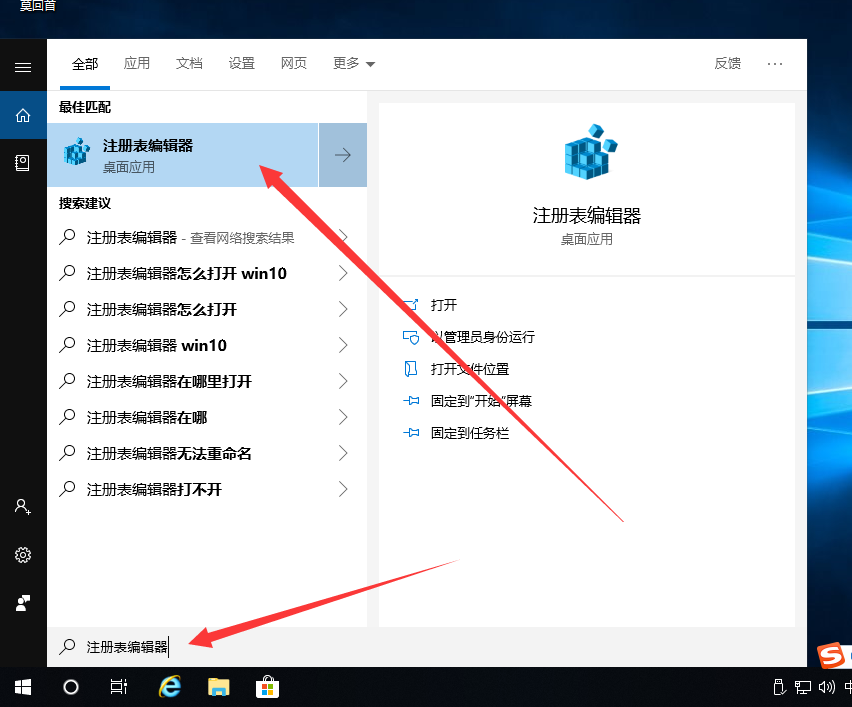Click the arrow beside 注册表编辑器 best match
Screen dimensions: 852x707
click(x=343, y=154)
